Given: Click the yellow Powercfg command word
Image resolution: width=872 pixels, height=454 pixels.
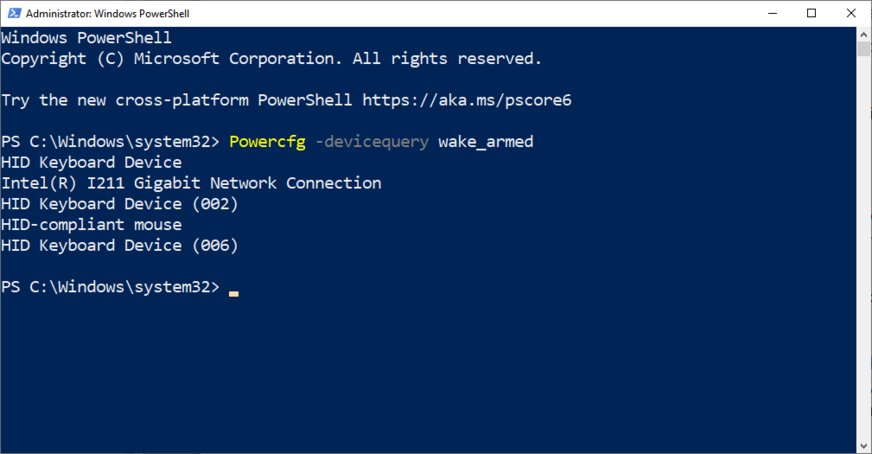Looking at the screenshot, I should pos(267,142).
